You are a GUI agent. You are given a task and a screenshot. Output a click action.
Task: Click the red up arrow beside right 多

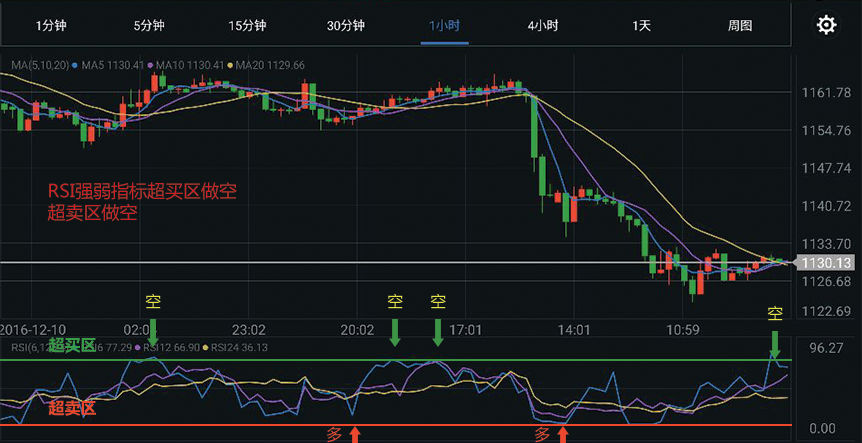[562, 434]
